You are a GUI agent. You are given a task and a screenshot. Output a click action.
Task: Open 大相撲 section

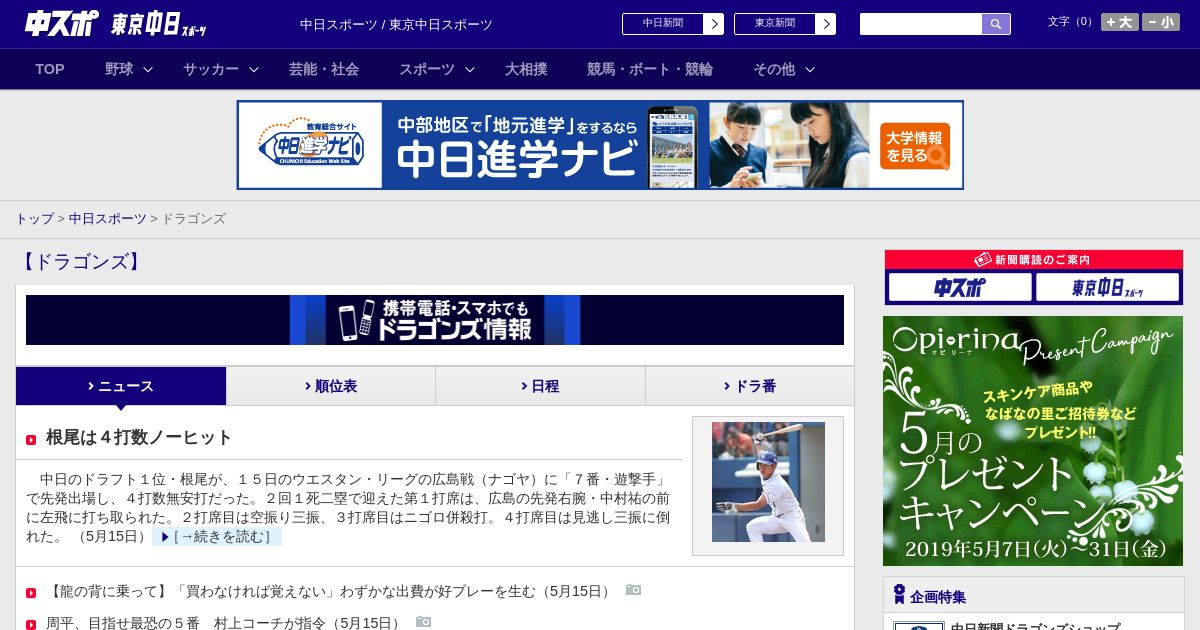tap(526, 69)
